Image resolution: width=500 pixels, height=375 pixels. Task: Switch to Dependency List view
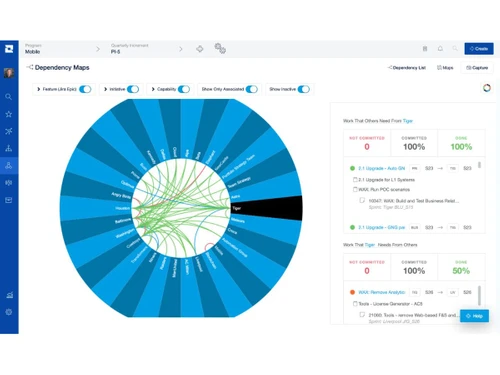[x=407, y=68]
